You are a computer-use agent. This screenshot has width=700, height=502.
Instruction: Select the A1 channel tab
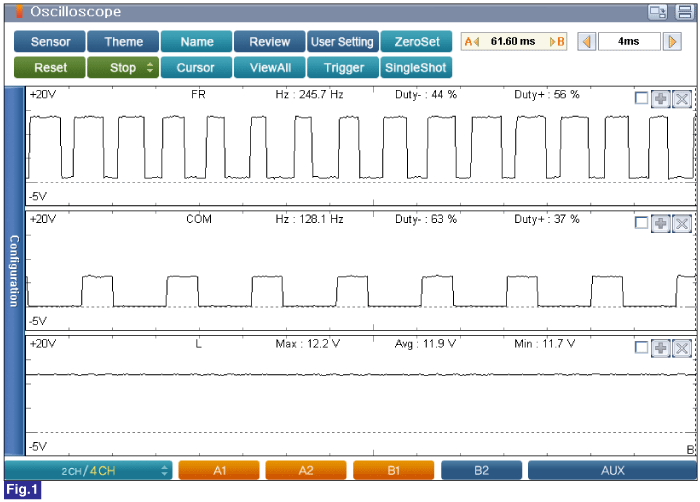tap(219, 470)
